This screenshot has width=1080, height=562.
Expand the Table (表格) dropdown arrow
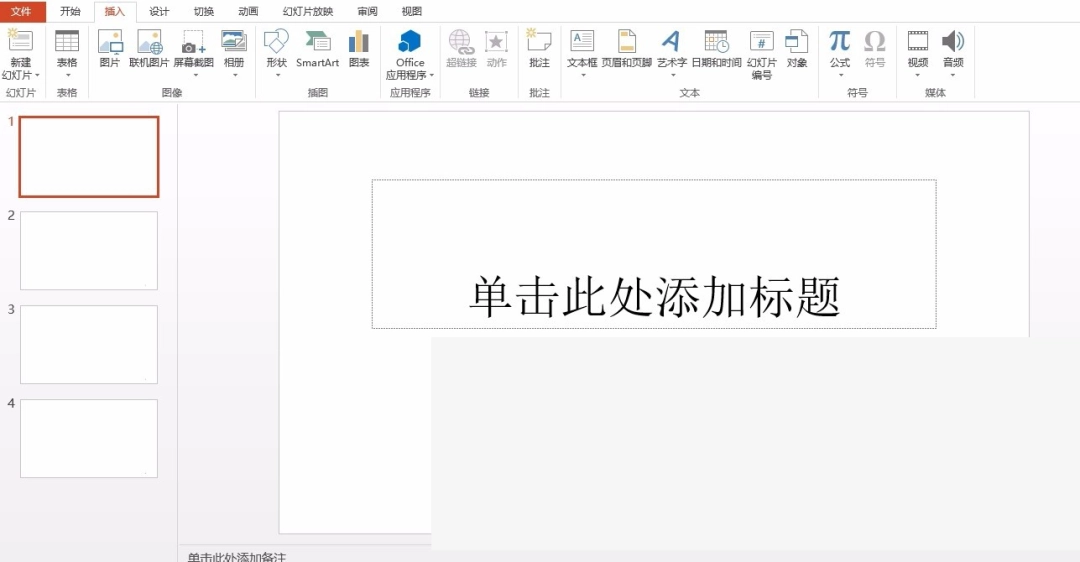pyautogui.click(x=68, y=75)
